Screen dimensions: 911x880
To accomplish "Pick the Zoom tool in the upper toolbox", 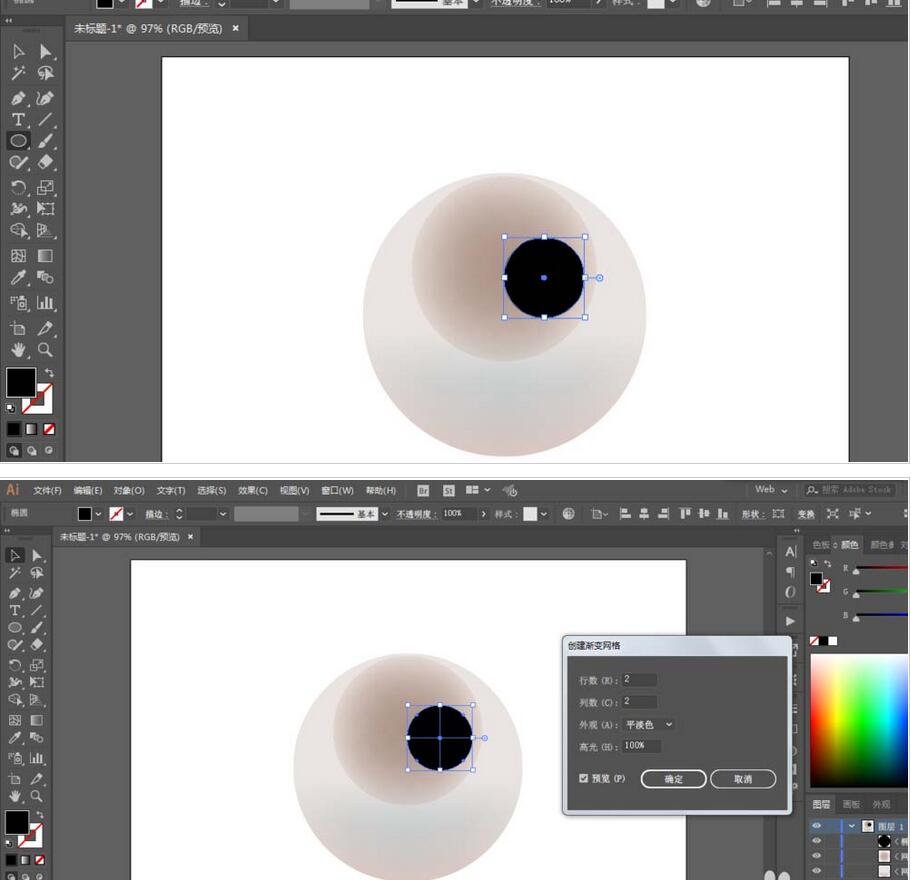I will (x=45, y=350).
